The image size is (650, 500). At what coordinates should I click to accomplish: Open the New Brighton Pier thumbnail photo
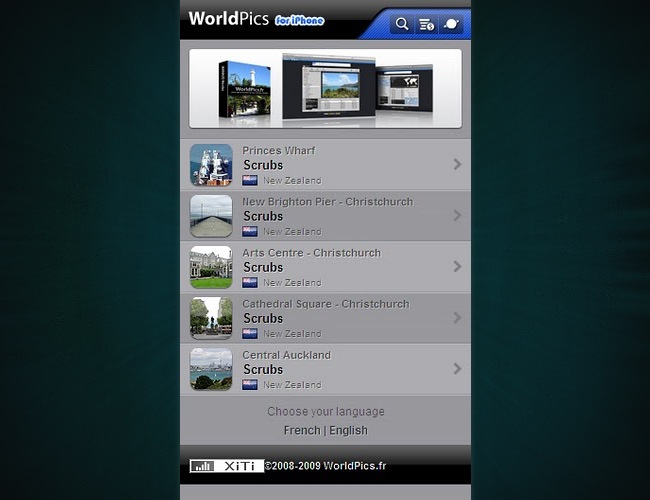[211, 216]
